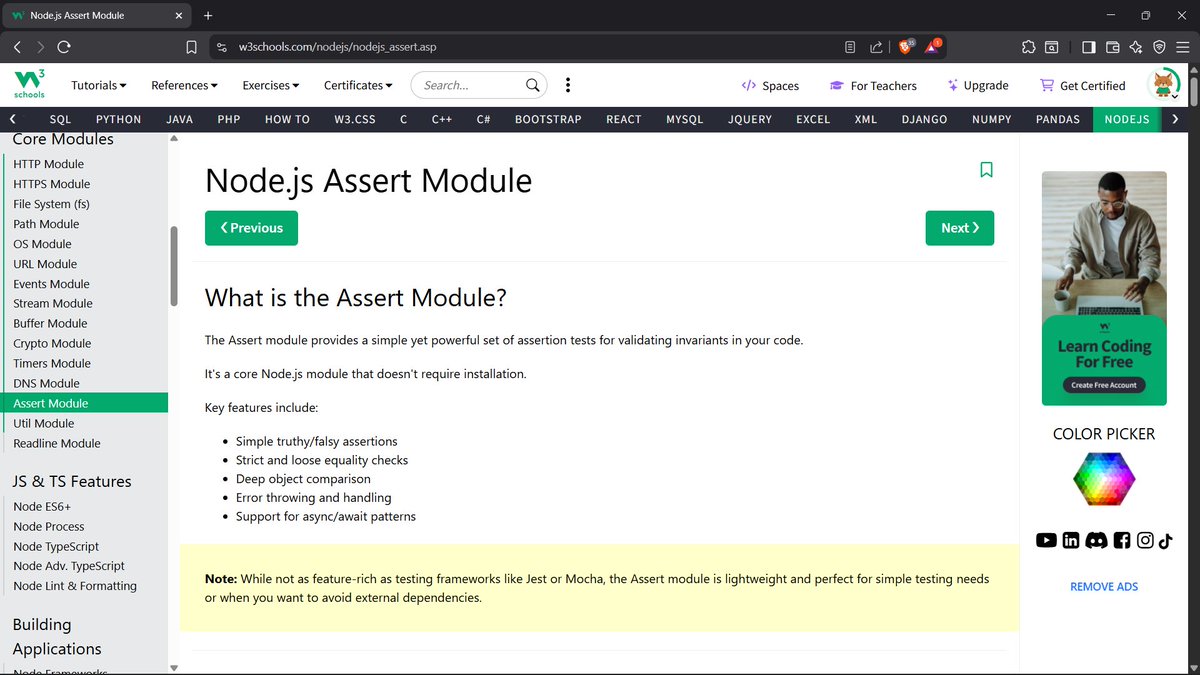Click the Upgrade link
Image resolution: width=1200 pixels, height=675 pixels.
click(x=977, y=85)
